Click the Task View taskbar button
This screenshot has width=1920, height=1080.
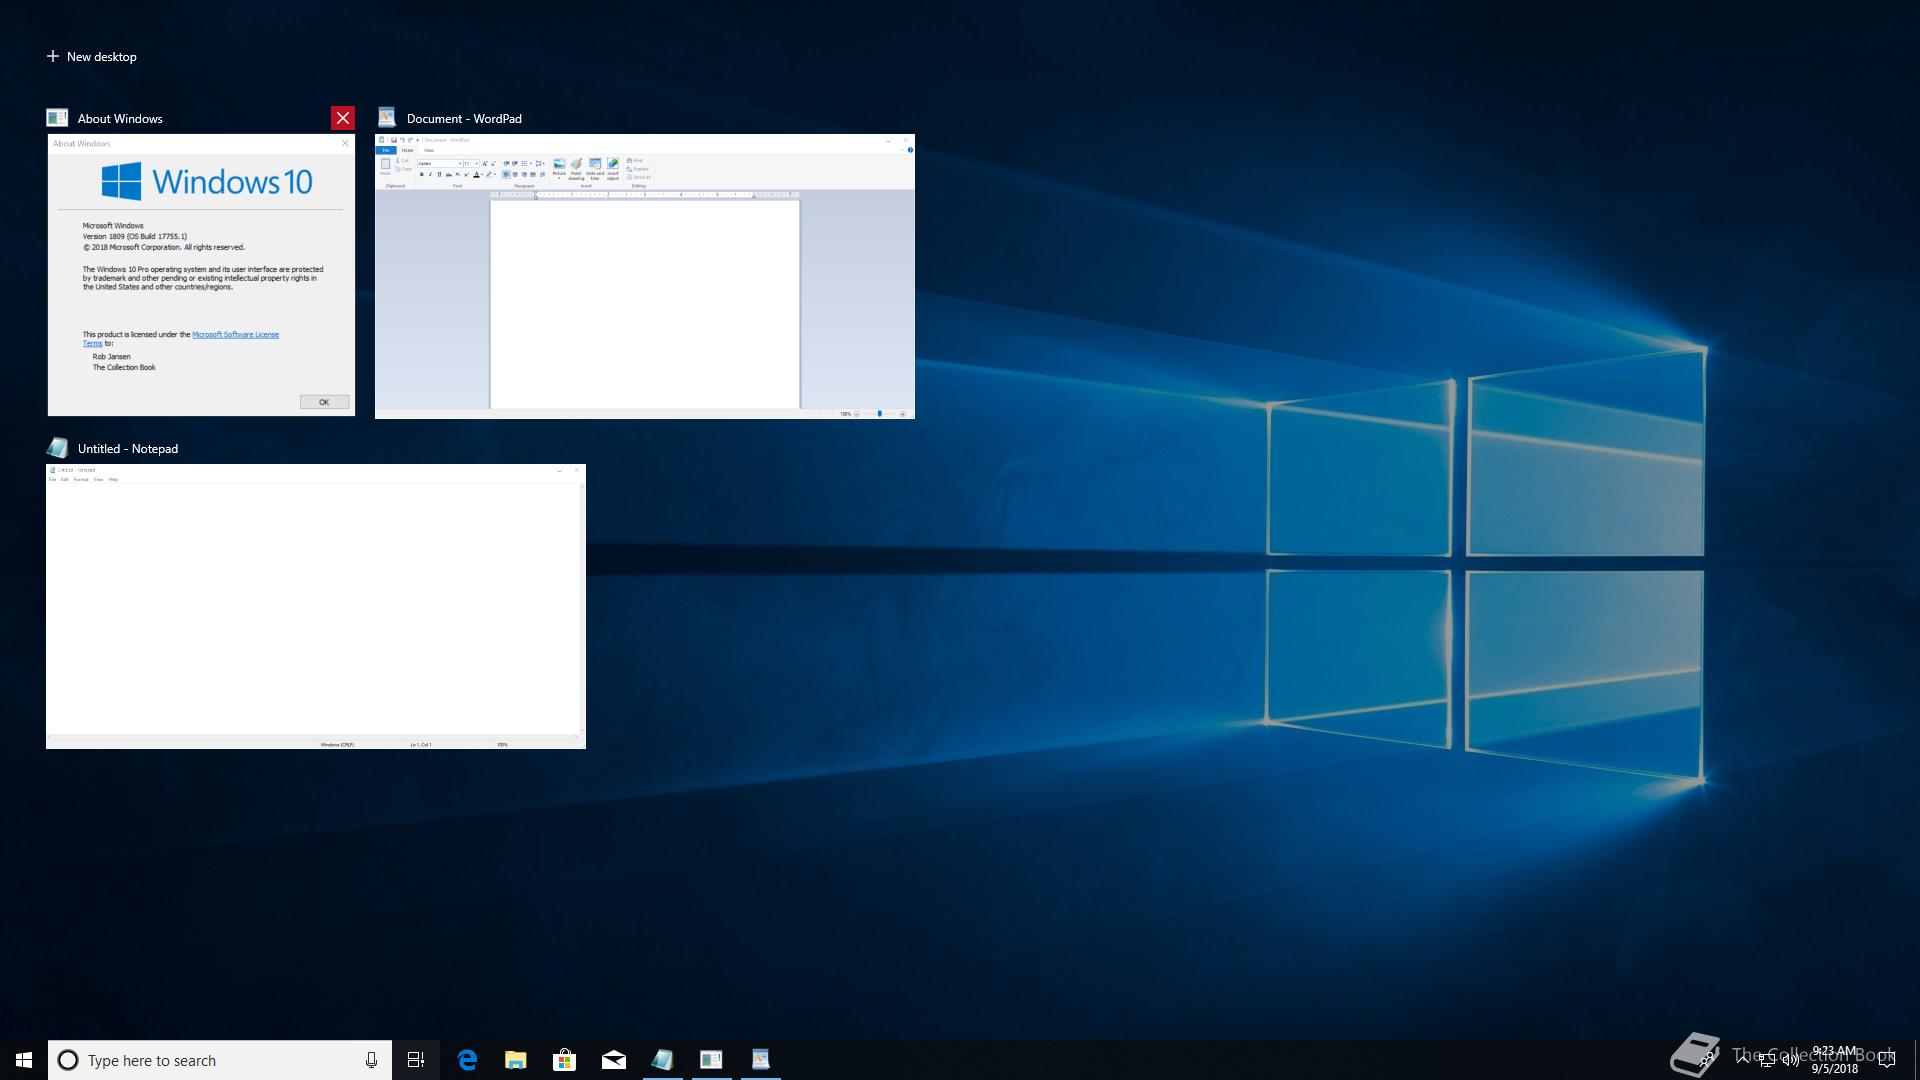pos(416,1060)
